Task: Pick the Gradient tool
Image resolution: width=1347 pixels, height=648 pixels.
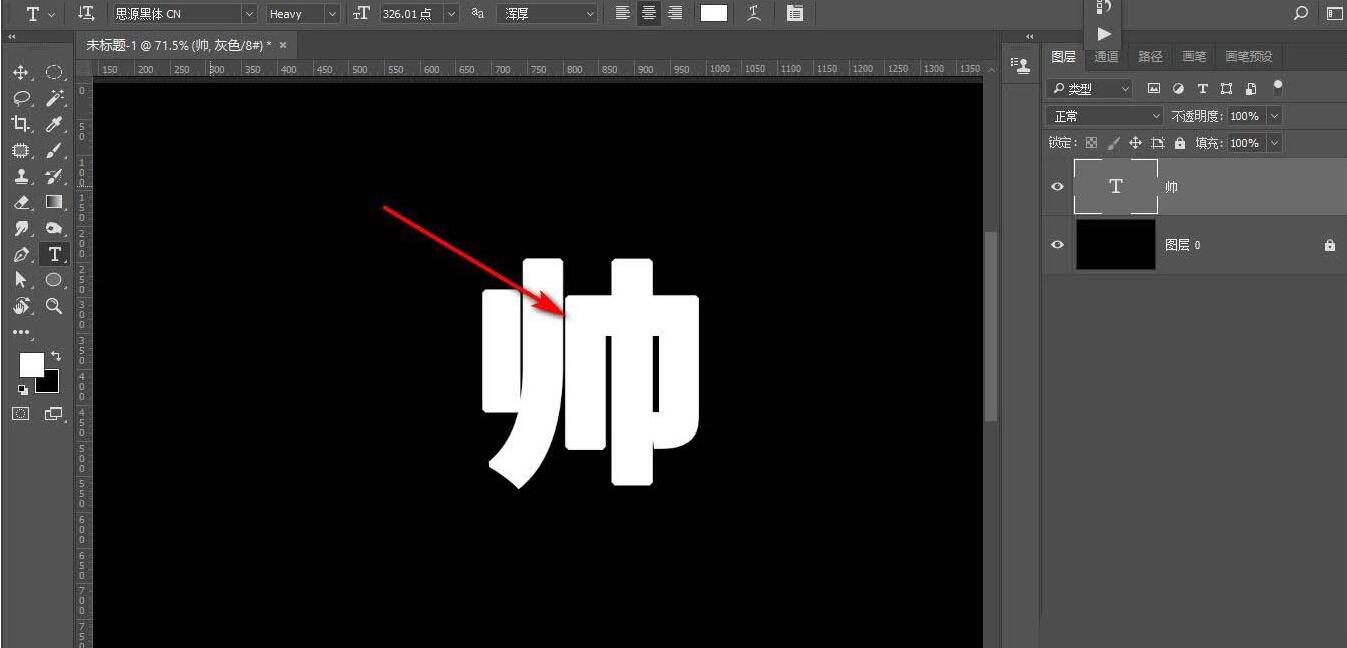Action: (54, 202)
